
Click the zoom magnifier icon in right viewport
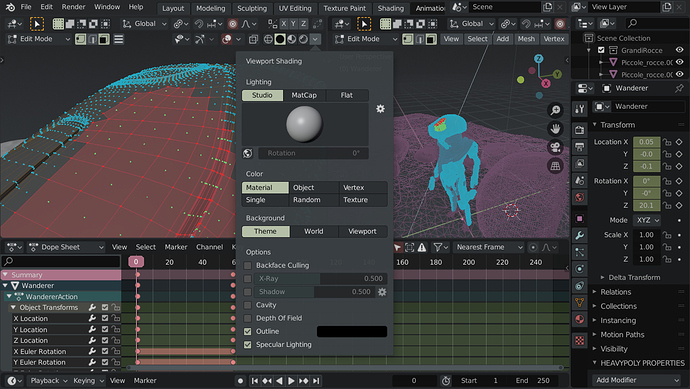tap(555, 110)
